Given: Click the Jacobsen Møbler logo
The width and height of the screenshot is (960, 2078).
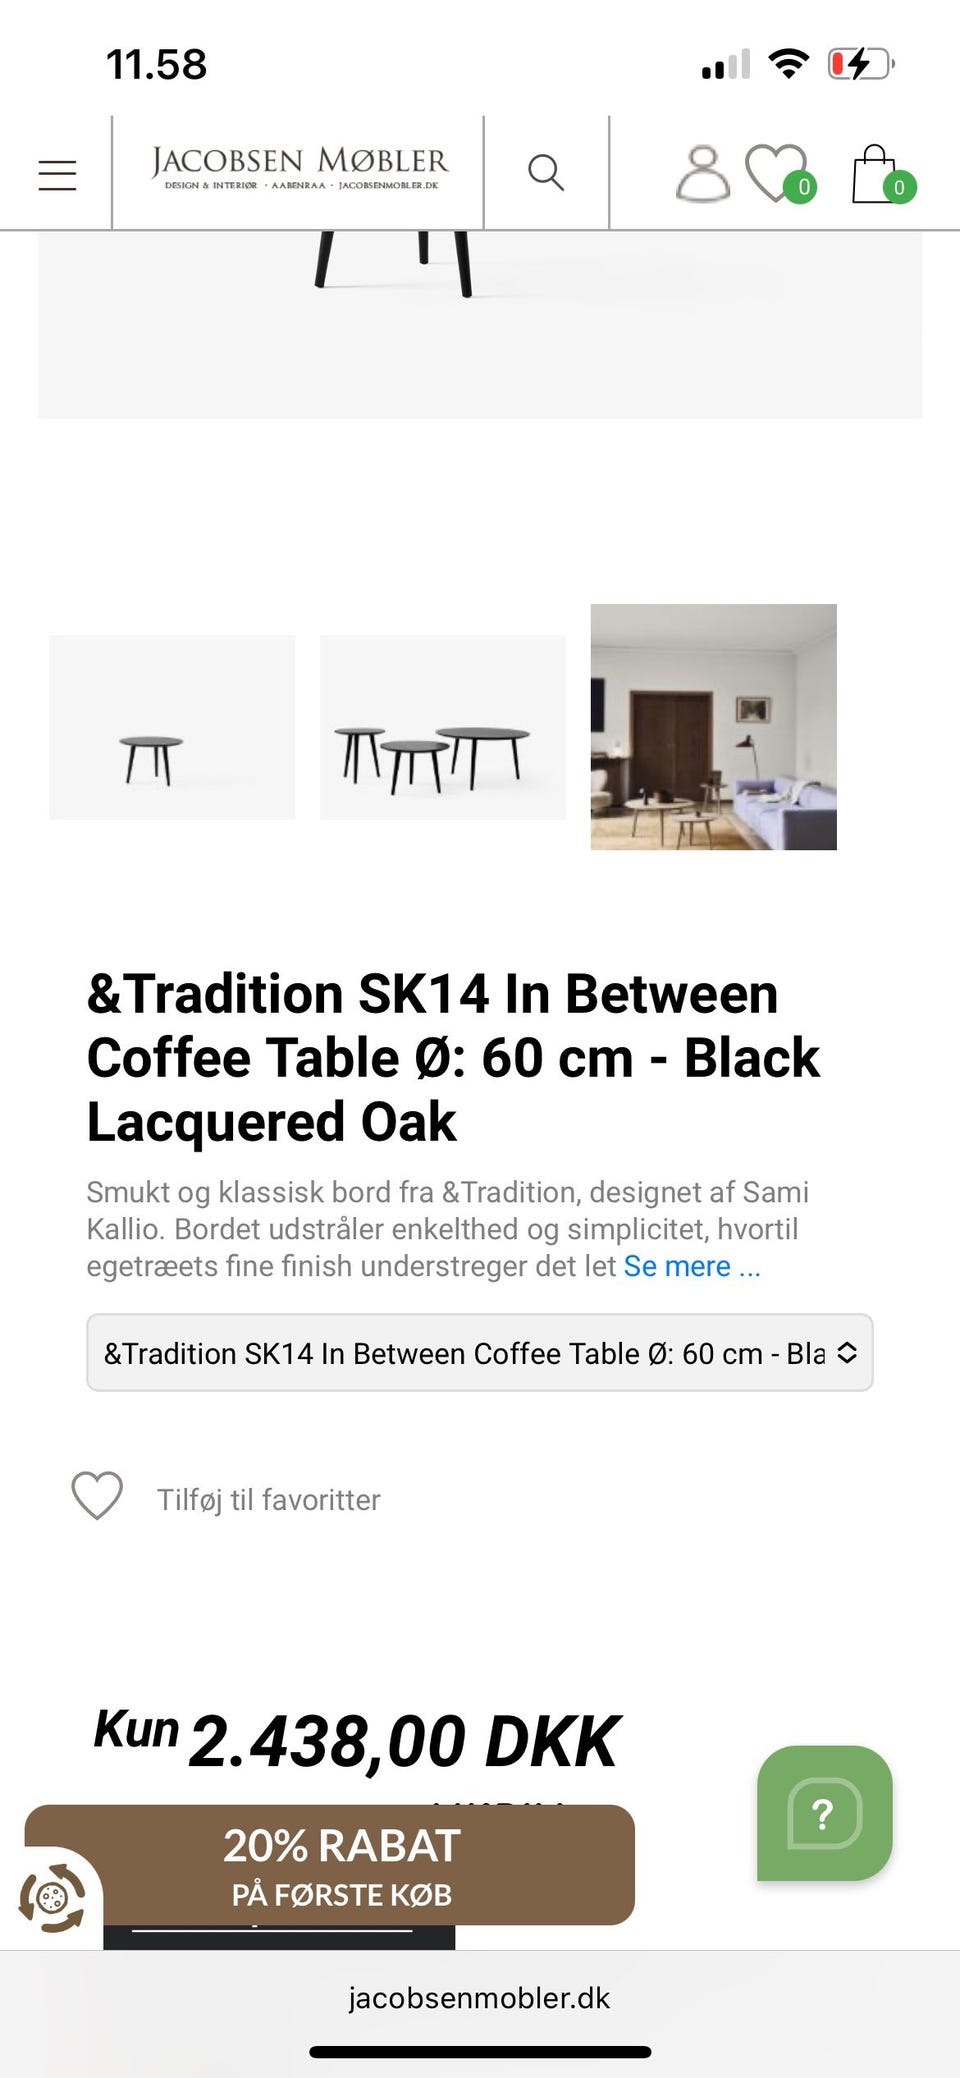Looking at the screenshot, I should point(299,169).
